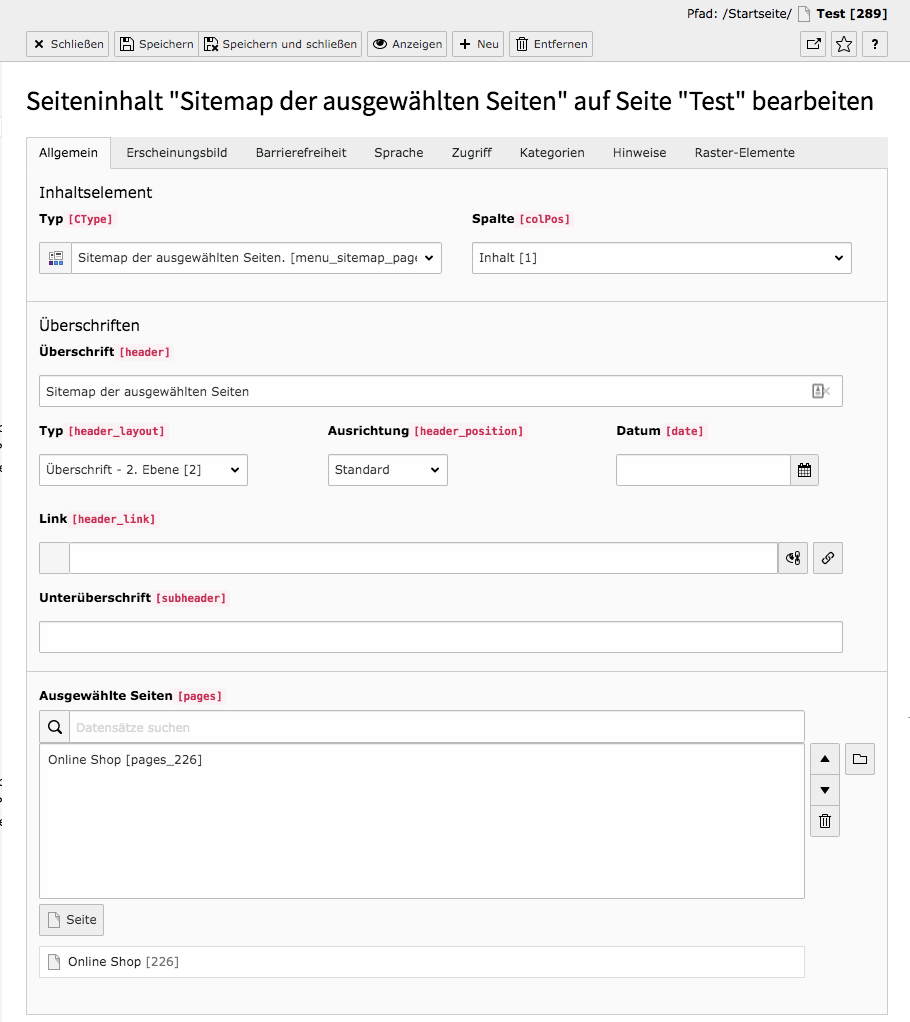Screen dimensions: 910x1022
Task: Open the Raster-Elemente tab
Action: point(744,153)
